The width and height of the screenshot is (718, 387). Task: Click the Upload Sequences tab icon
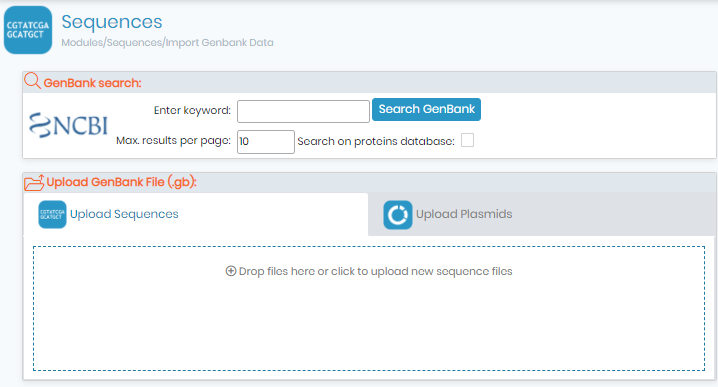click(x=52, y=214)
